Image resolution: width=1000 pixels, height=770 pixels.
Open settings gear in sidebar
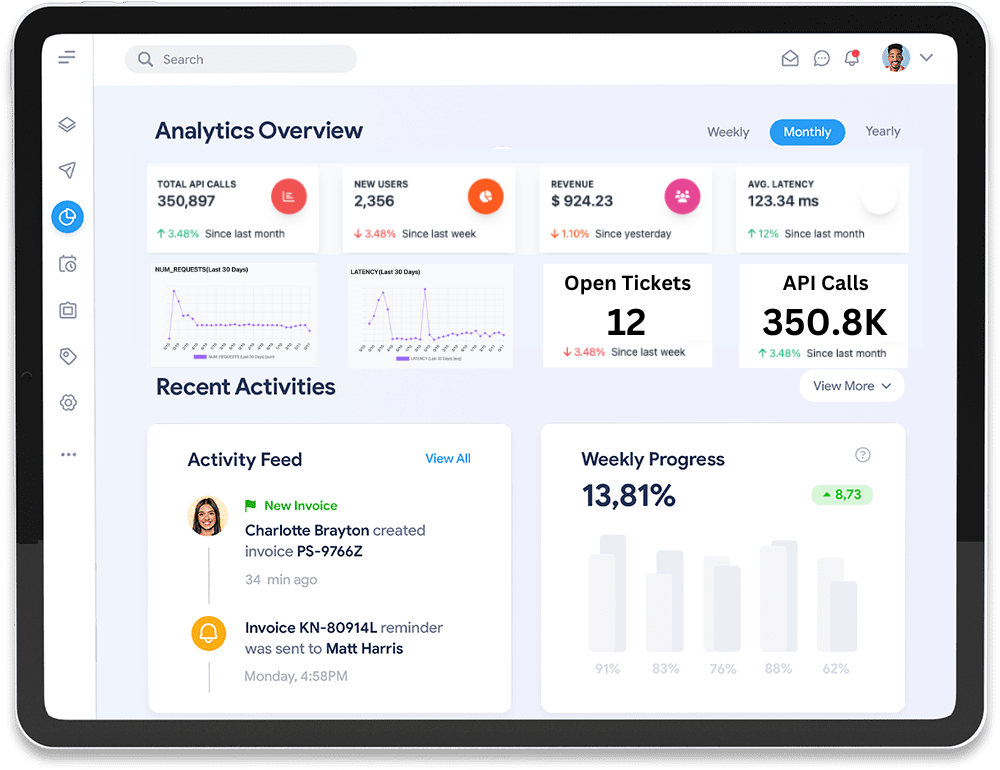click(67, 403)
